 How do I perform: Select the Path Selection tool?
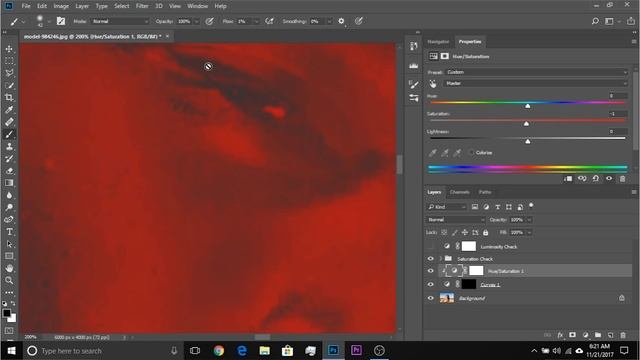[x=9, y=244]
